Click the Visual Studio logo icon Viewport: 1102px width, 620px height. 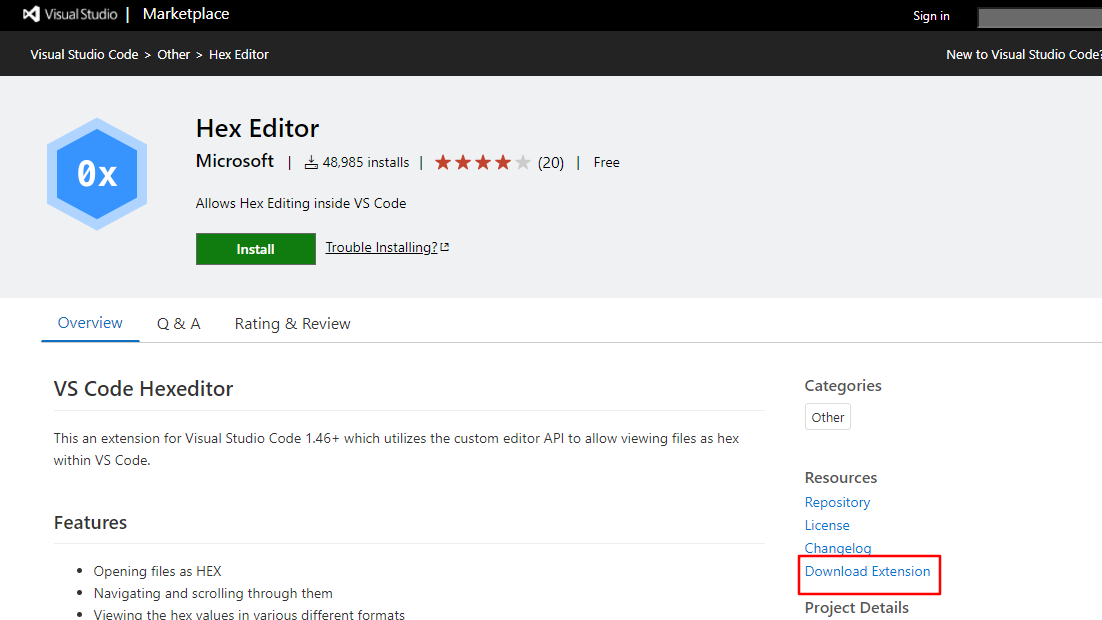pyautogui.click(x=32, y=14)
